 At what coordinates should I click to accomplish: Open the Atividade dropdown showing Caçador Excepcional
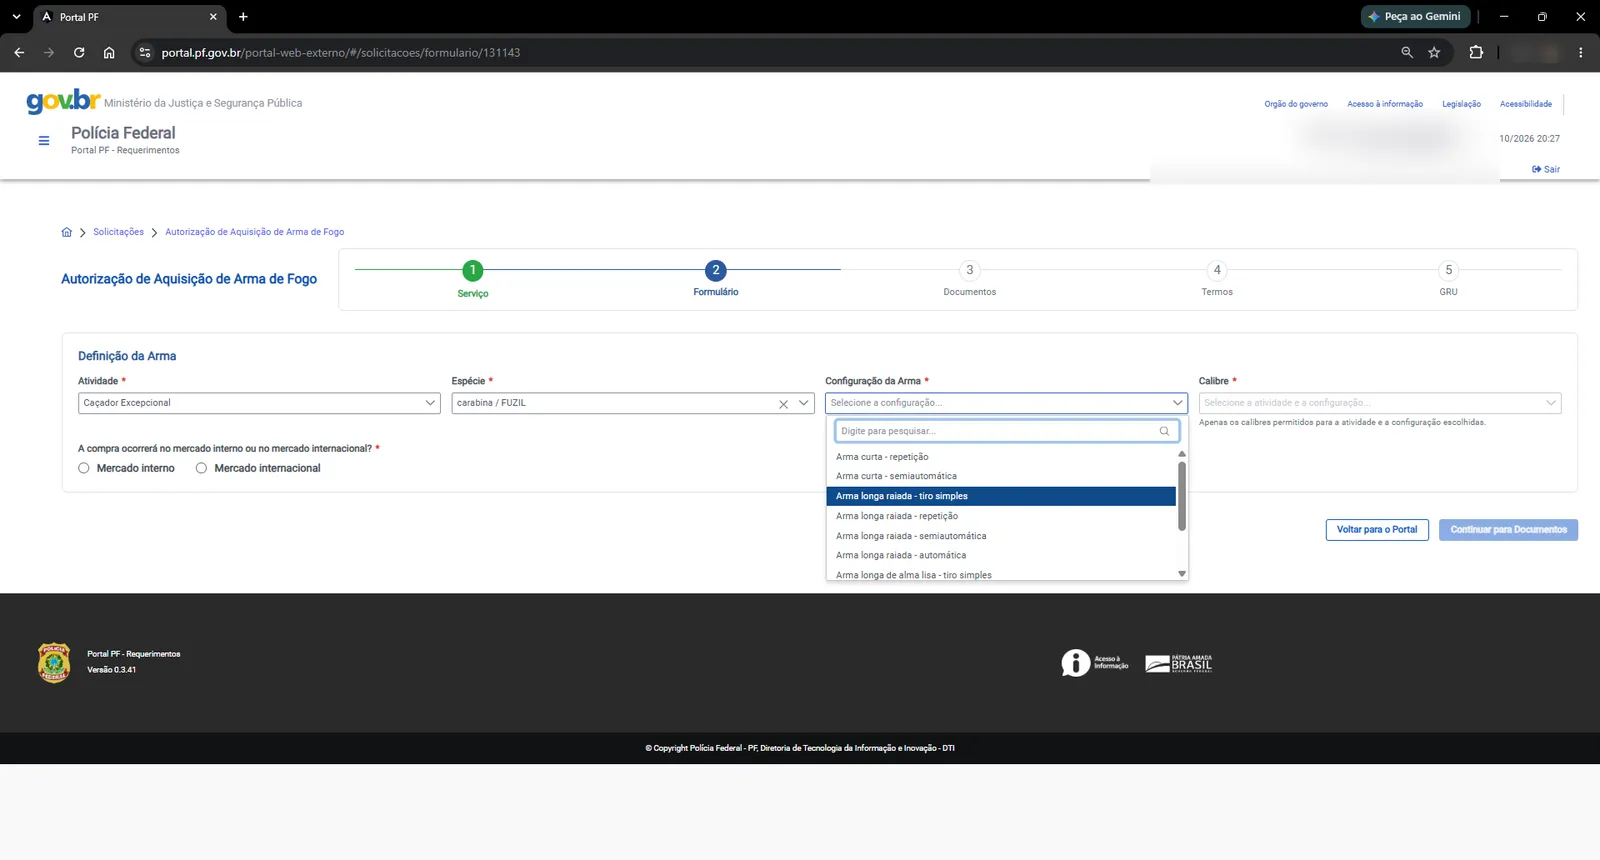tap(259, 403)
